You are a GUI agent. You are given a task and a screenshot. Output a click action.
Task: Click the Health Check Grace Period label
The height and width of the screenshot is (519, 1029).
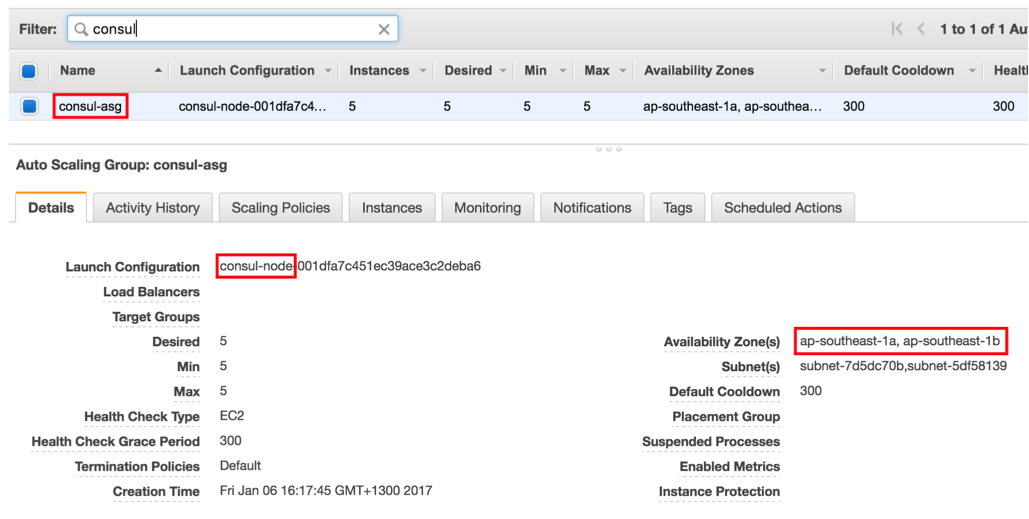click(116, 442)
